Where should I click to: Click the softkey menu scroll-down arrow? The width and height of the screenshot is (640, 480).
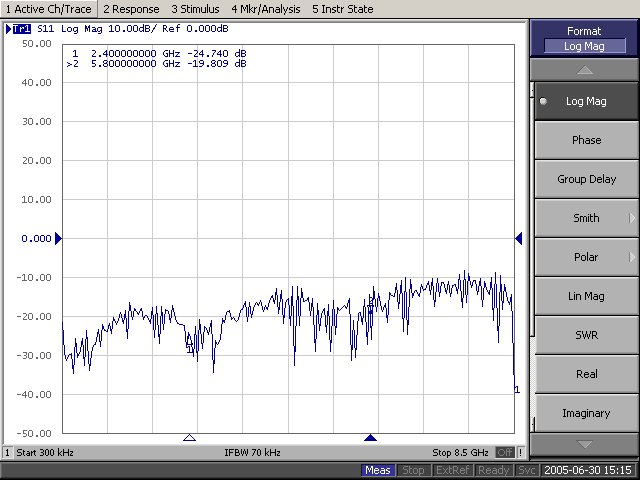(584, 444)
